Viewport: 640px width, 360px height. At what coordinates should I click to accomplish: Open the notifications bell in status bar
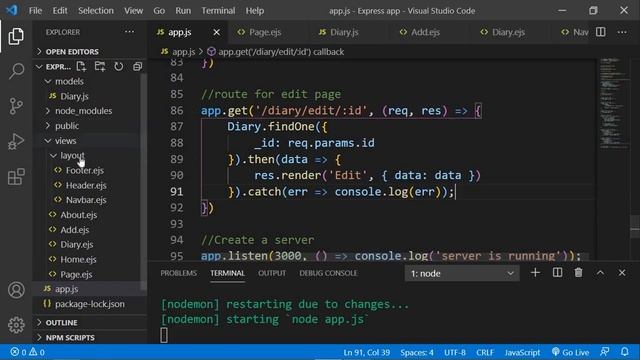pos(624,352)
